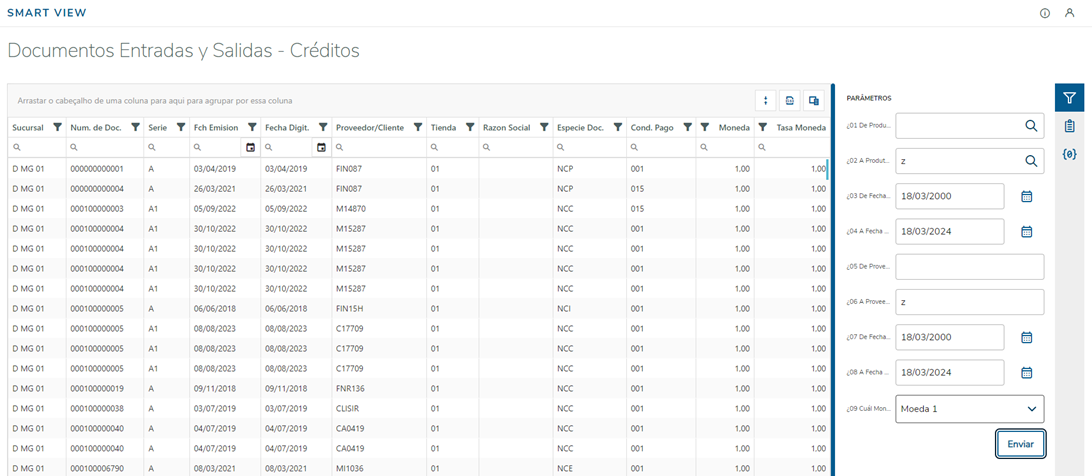Viewport: 1092px width, 476px height.
Task: Click the Especie Doc. column search box
Action: coord(589,148)
